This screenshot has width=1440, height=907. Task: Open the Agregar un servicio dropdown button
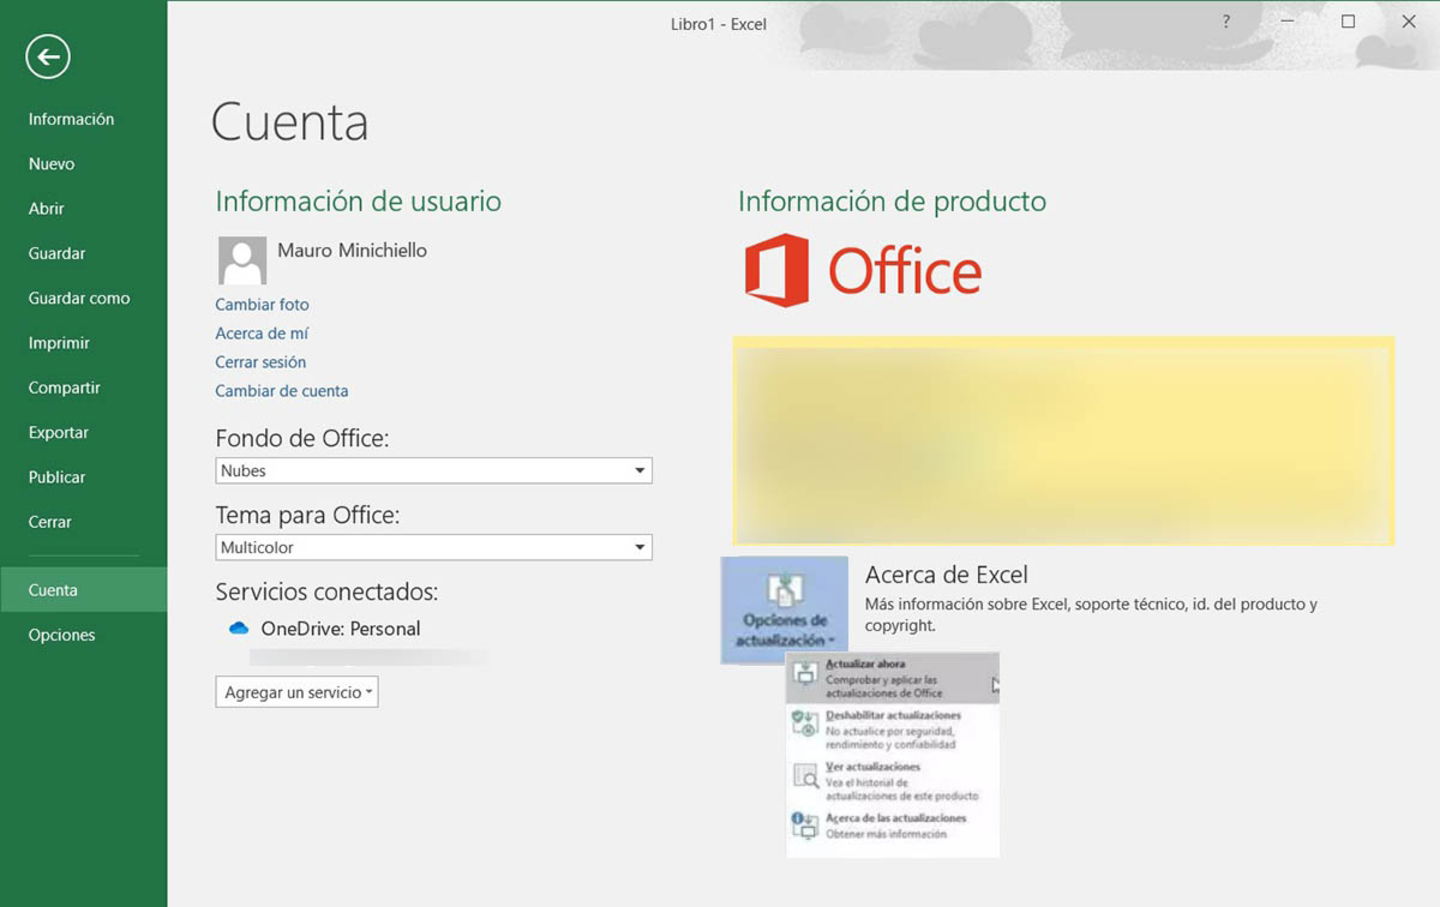pos(297,692)
